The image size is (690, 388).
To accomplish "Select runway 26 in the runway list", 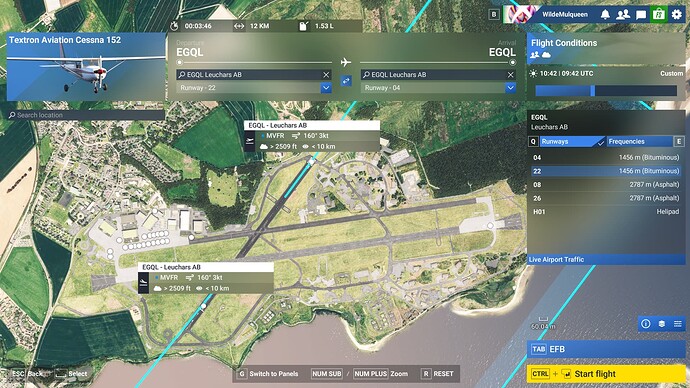I will click(x=606, y=198).
